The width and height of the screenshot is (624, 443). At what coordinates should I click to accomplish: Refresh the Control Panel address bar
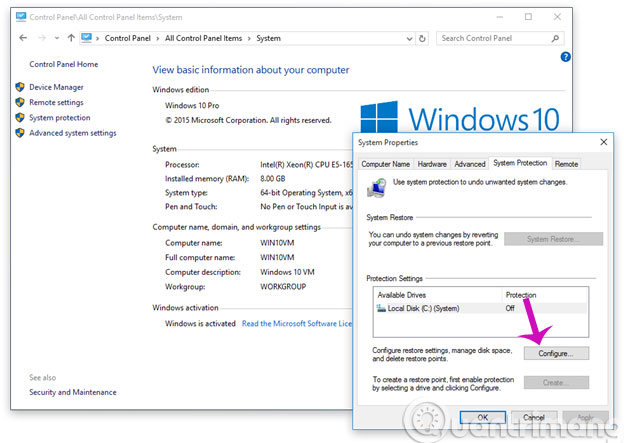point(422,38)
